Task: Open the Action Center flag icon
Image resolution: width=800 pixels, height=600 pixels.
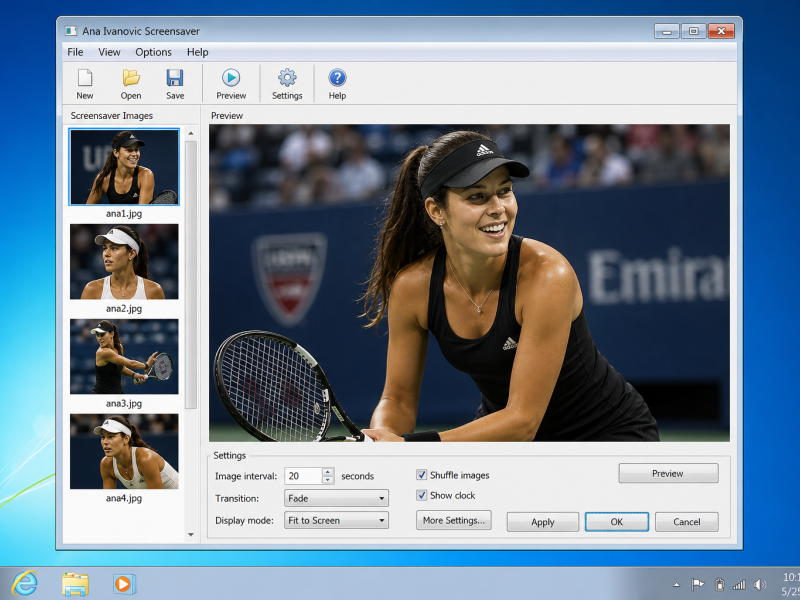Action: pos(697,584)
